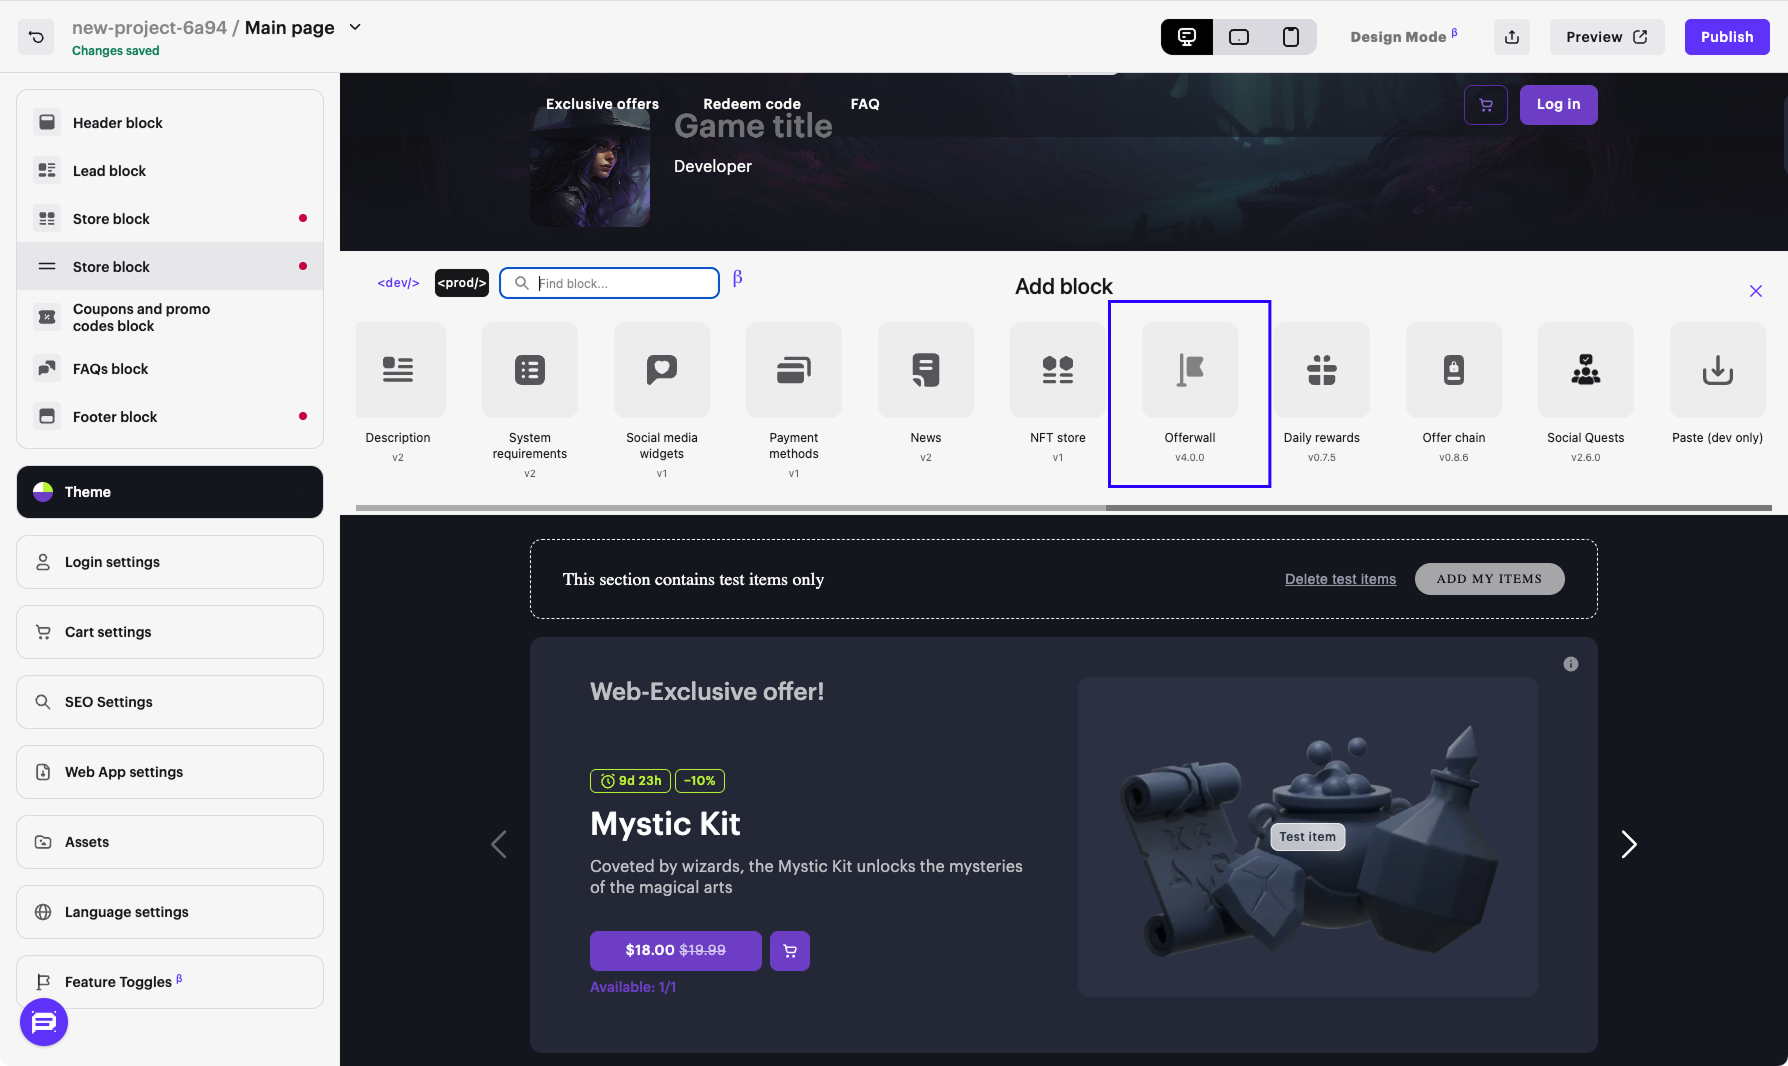
Task: Add the Payment methods block
Action: pyautogui.click(x=793, y=372)
